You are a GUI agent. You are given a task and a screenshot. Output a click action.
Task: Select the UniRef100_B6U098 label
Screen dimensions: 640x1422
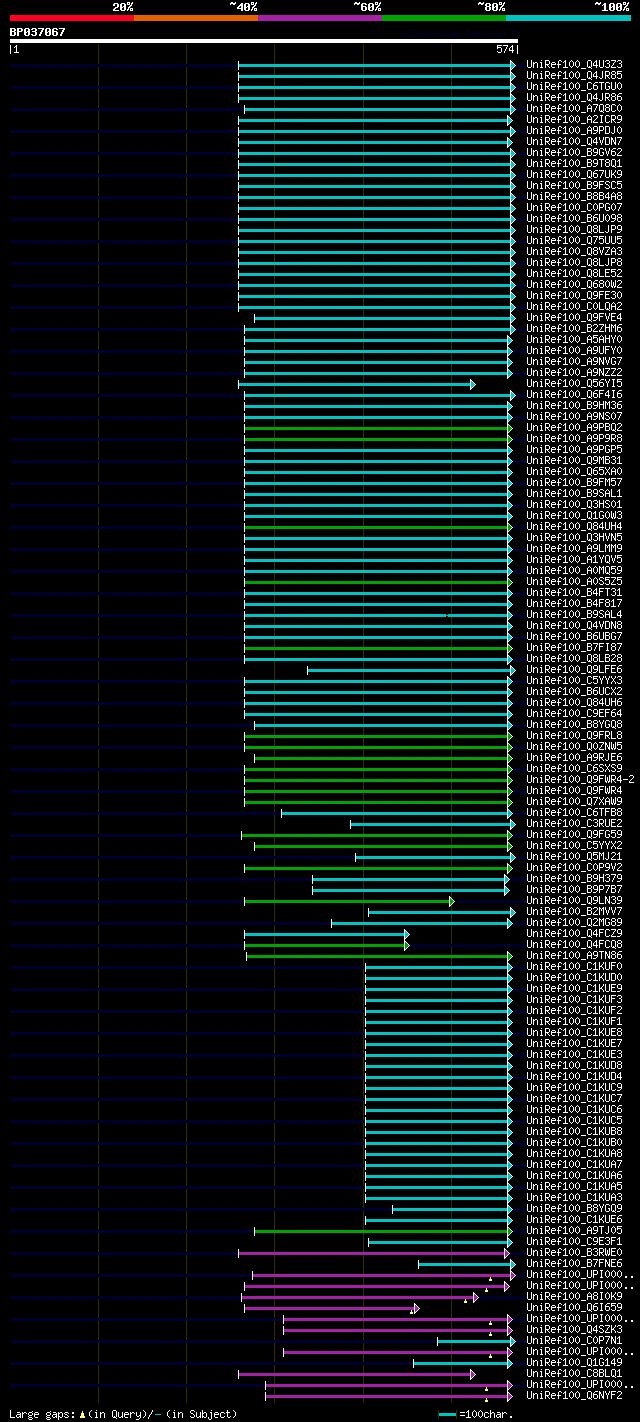[x=574, y=218]
